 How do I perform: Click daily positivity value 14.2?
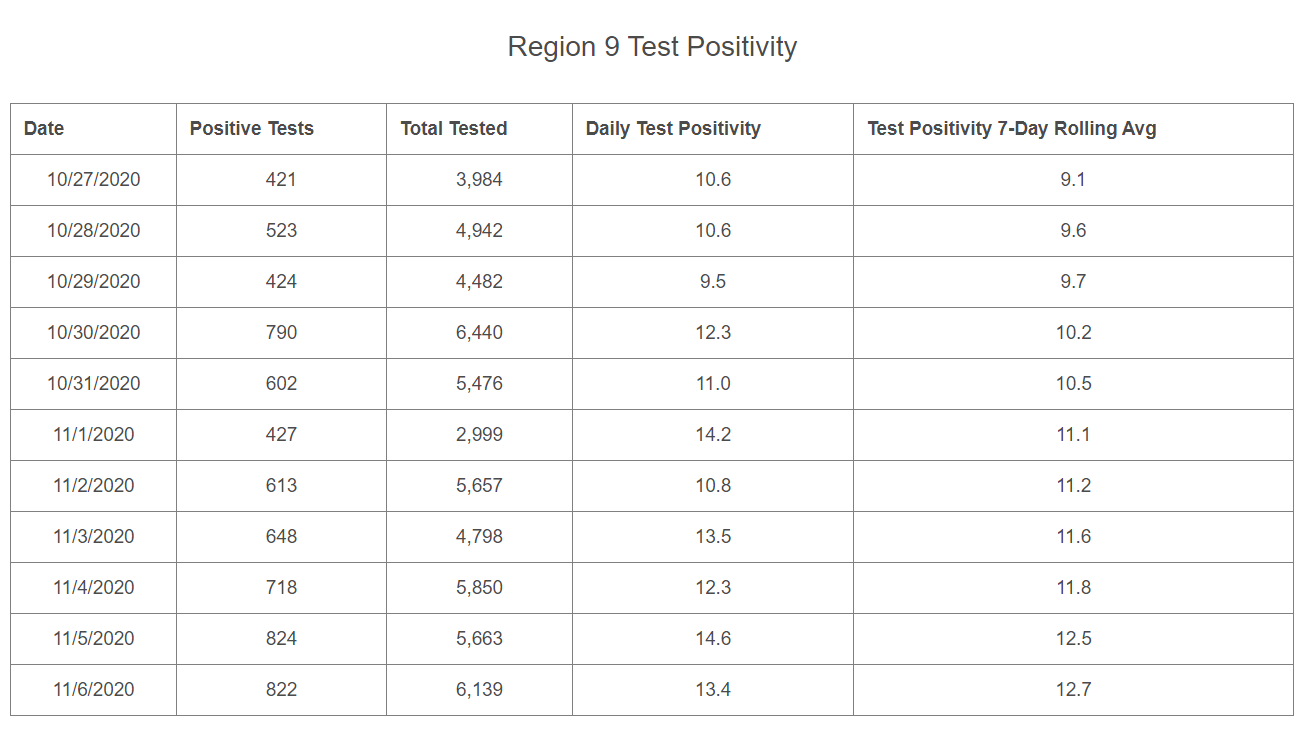713,435
